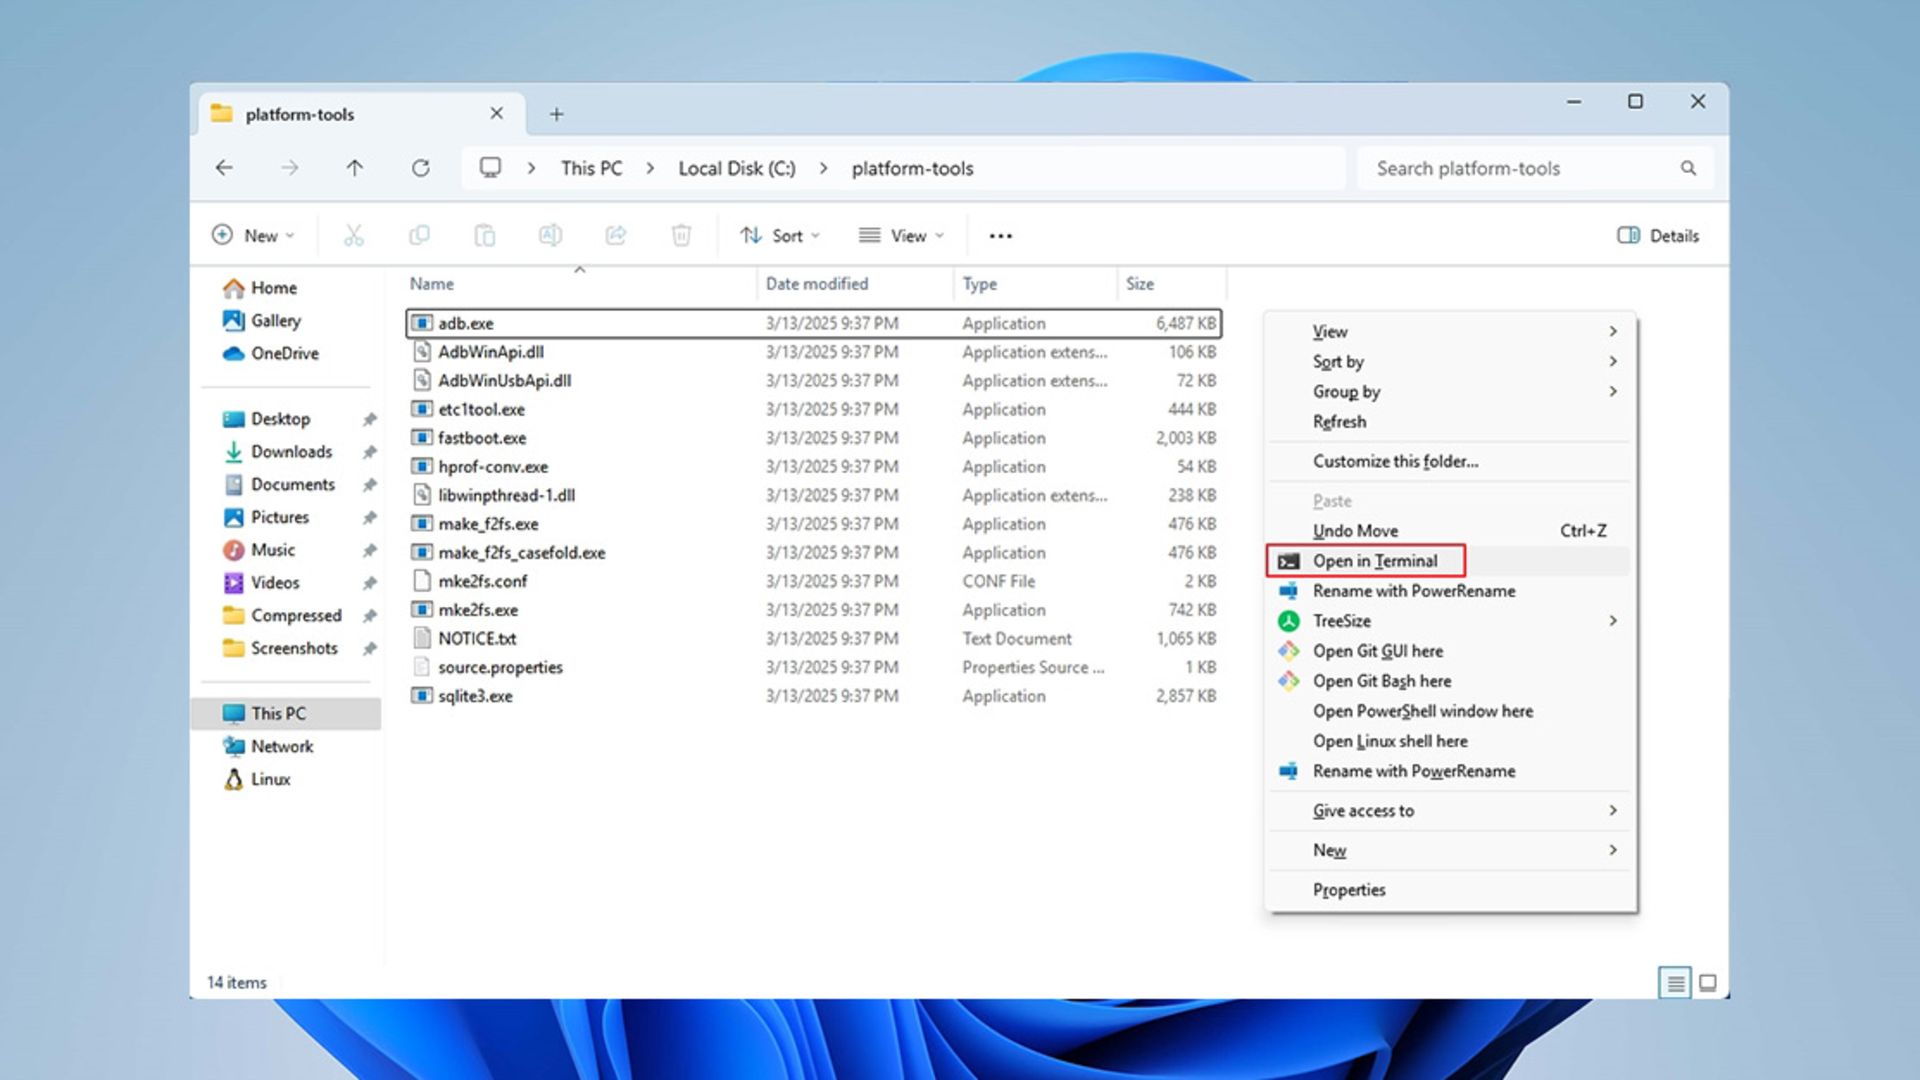Click the Rename icon in toolbar
The image size is (1920, 1080).
tap(550, 235)
